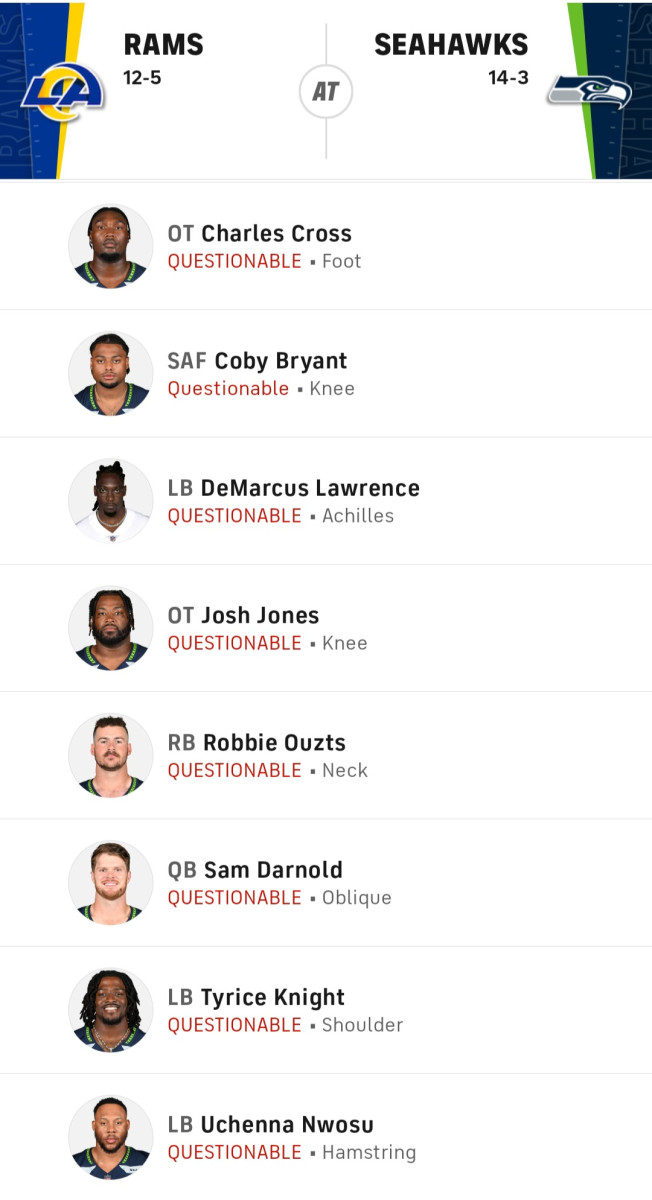Open the OT Charles Cross player page

(260, 233)
